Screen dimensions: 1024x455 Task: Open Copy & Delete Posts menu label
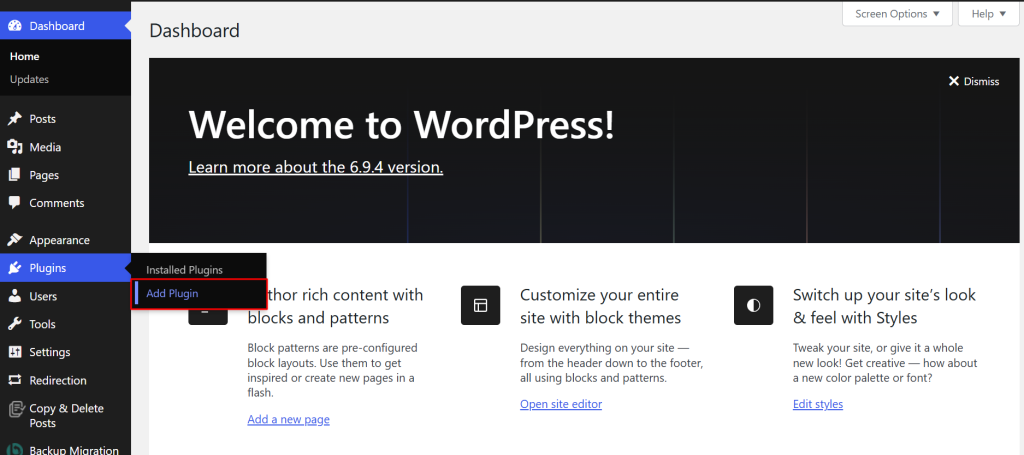[x=66, y=416]
